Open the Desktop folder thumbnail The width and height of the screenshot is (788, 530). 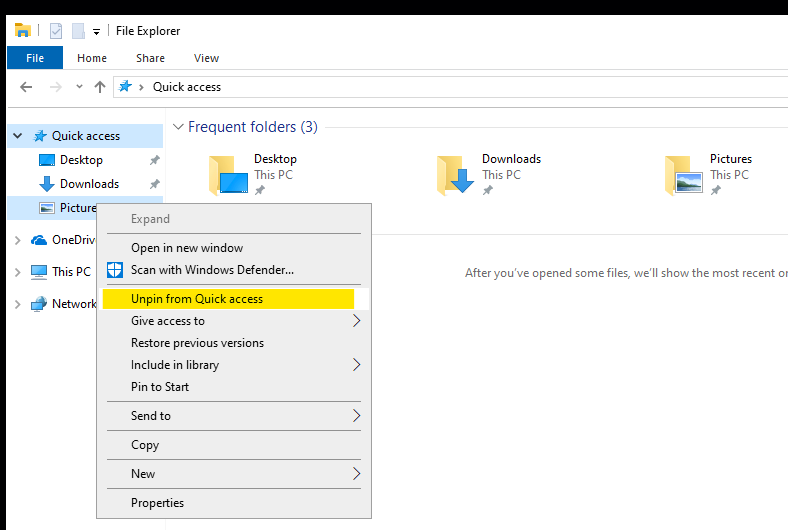tap(228, 175)
